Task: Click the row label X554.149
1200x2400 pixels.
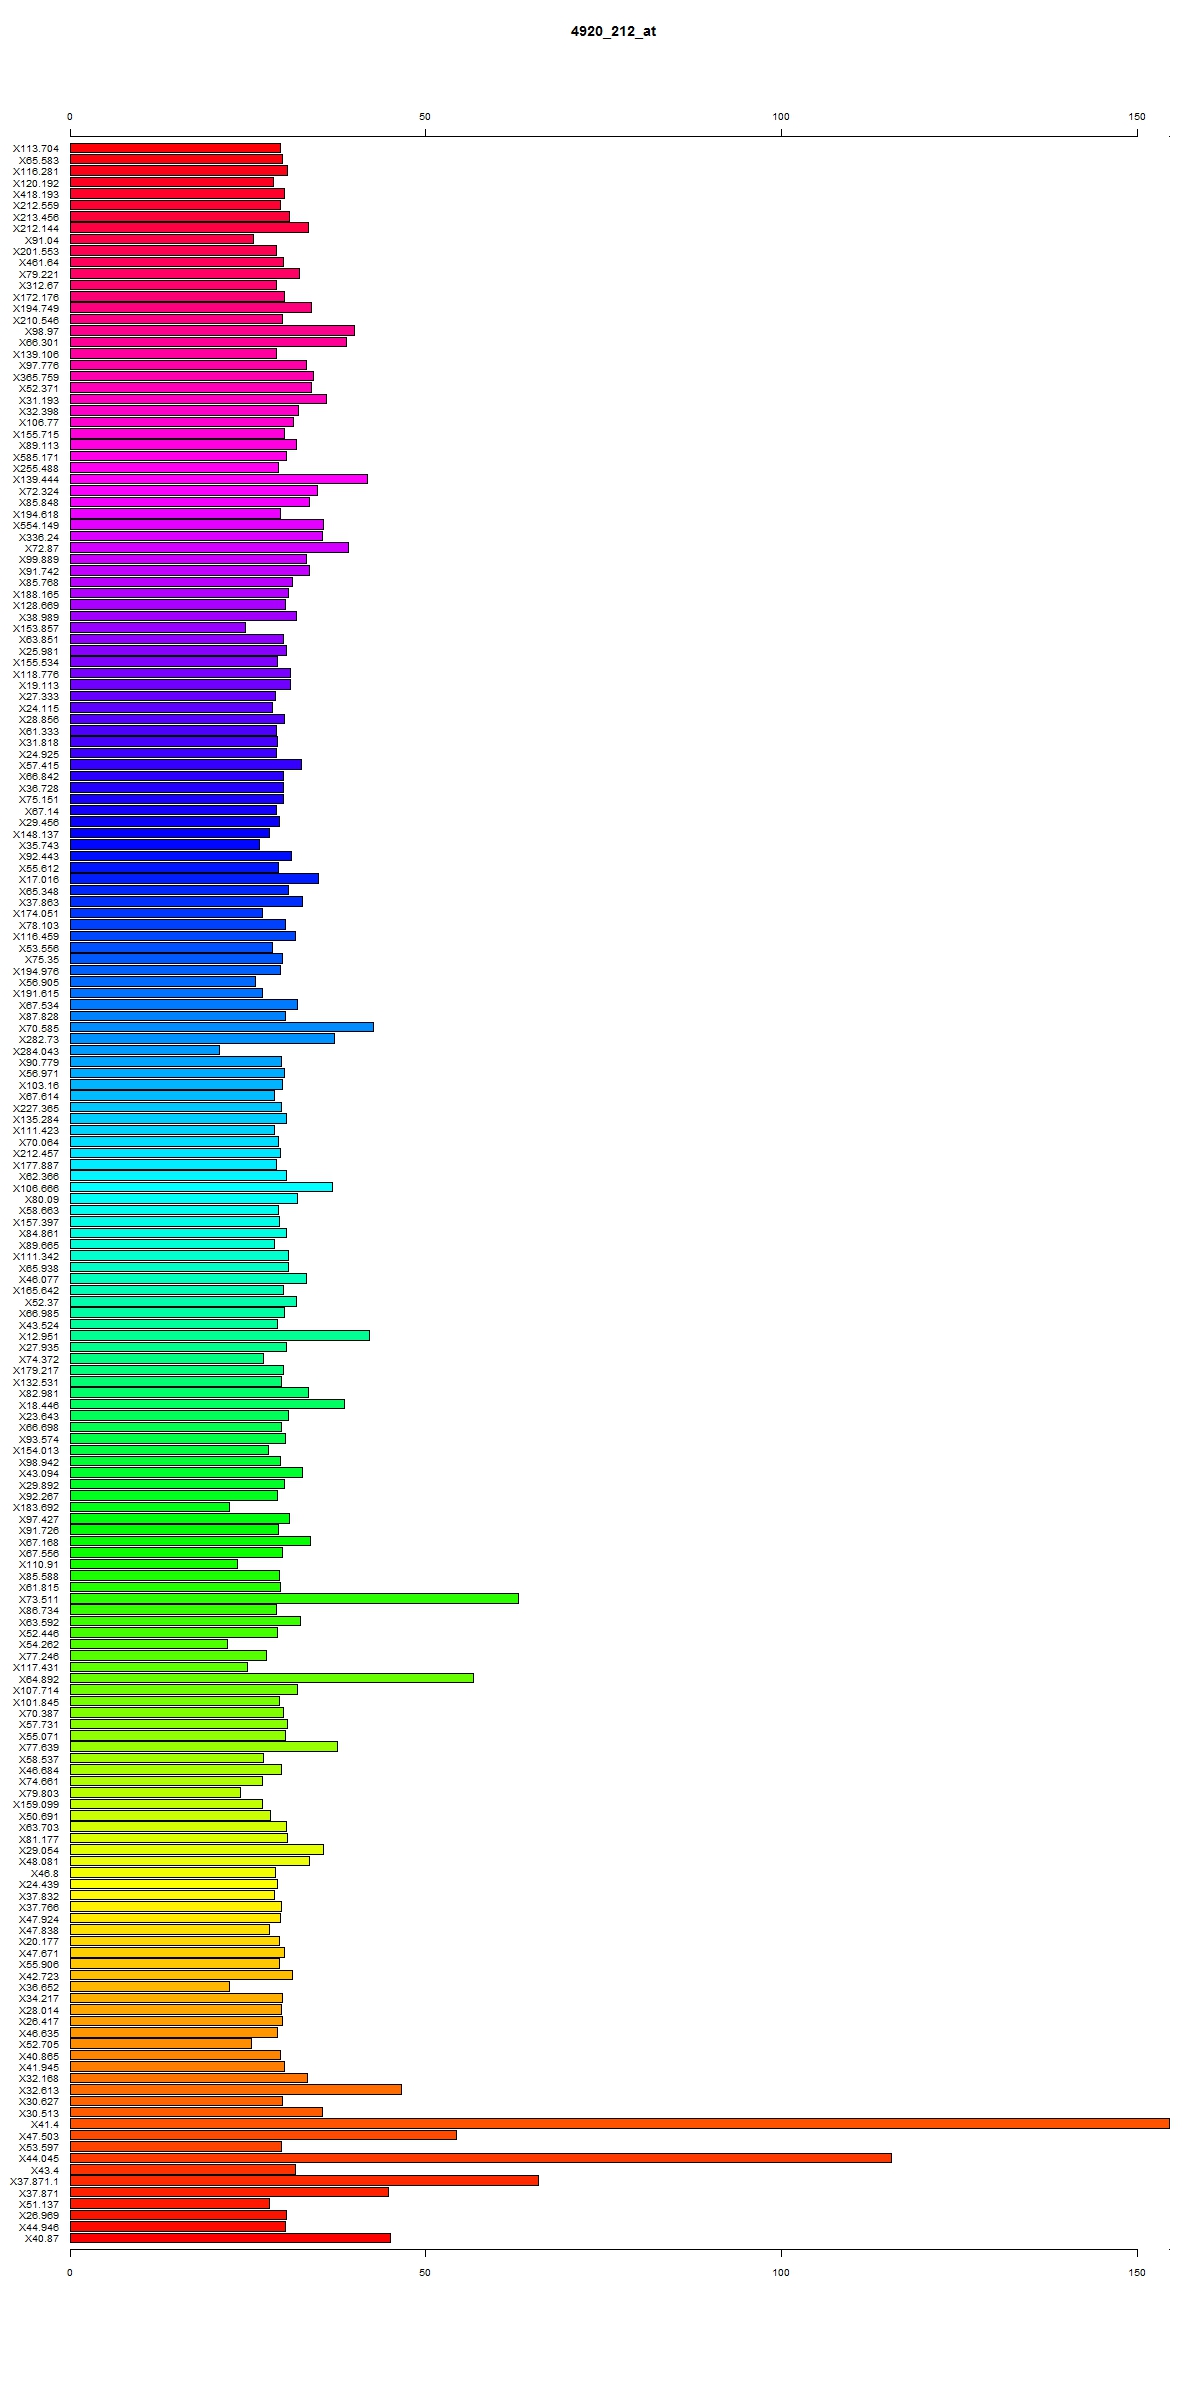Action: tap(36, 526)
